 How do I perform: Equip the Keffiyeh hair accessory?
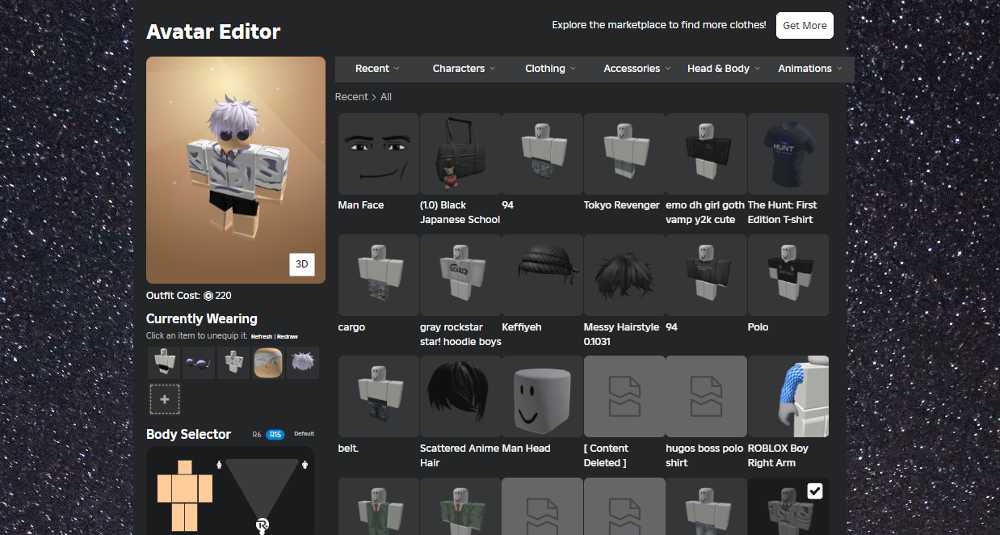pos(542,275)
